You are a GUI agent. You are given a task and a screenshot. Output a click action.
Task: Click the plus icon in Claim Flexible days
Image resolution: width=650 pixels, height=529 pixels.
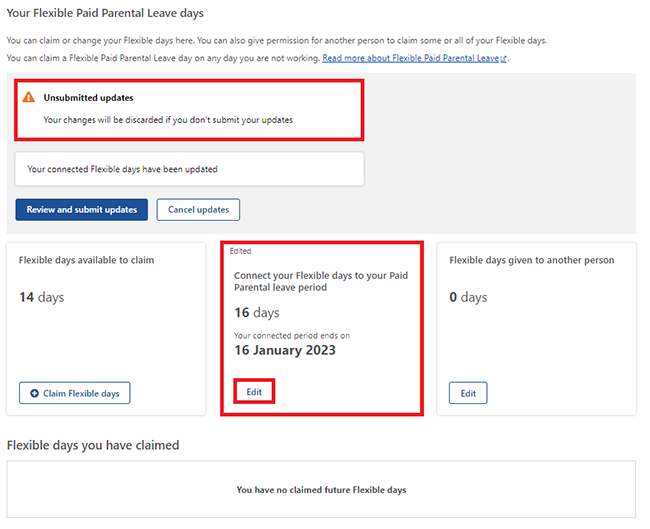pos(34,393)
